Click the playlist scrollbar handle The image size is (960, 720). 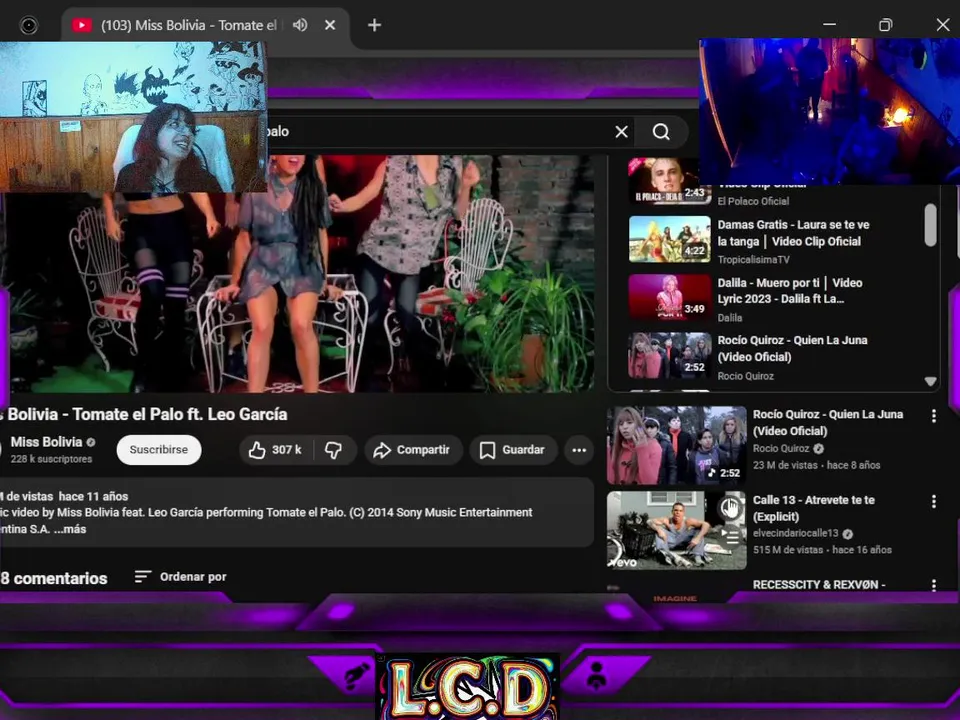pyautogui.click(x=931, y=225)
